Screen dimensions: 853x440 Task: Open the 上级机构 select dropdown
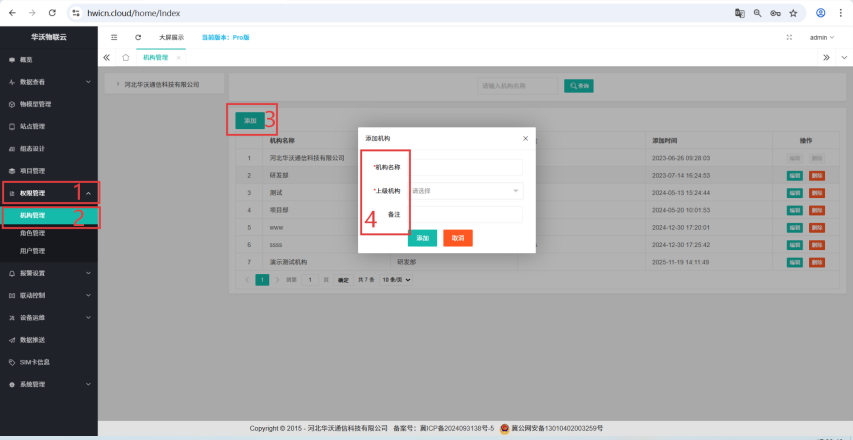click(464, 190)
